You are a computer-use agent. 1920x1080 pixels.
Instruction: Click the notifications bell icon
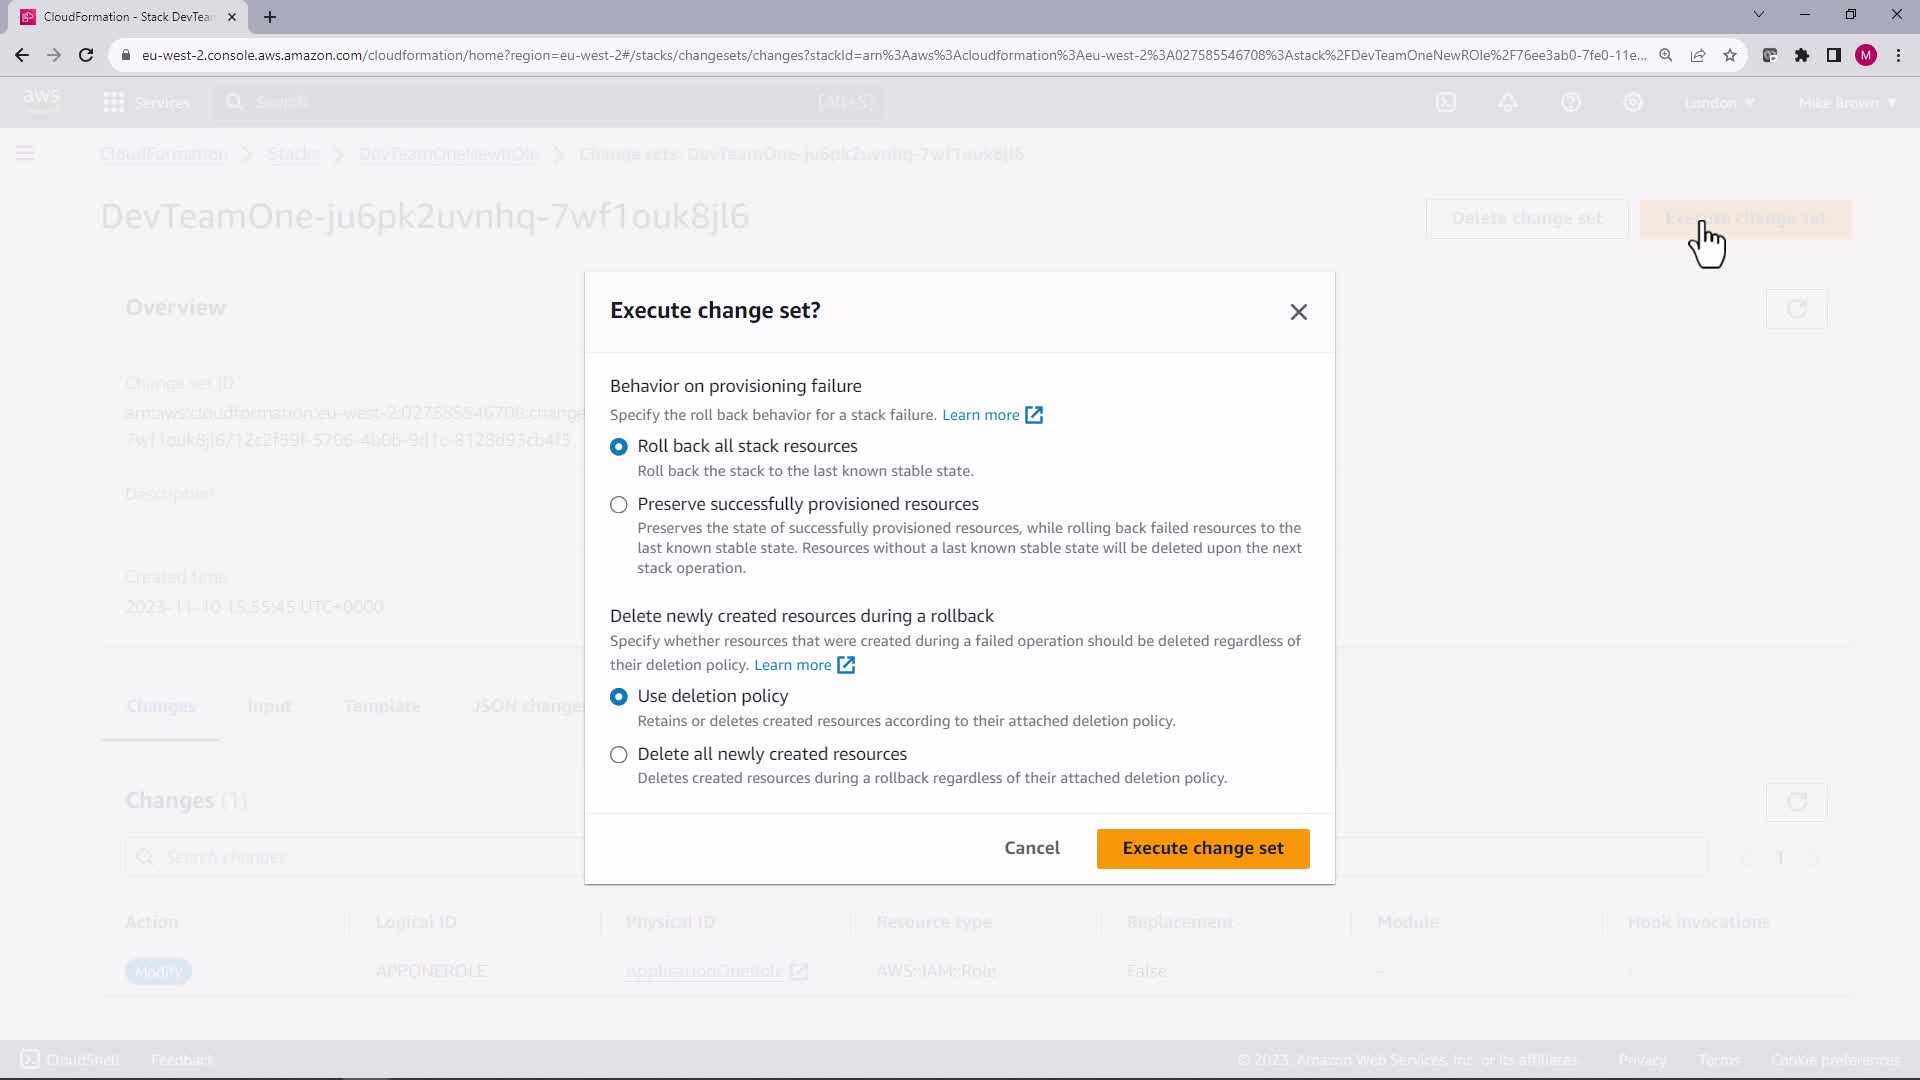(1508, 102)
